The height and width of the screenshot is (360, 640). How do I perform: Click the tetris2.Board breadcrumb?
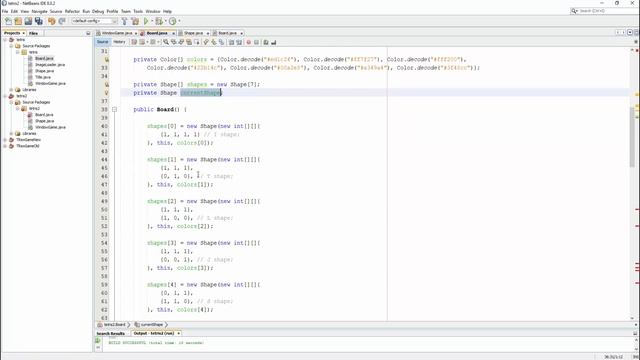click(x=114, y=325)
